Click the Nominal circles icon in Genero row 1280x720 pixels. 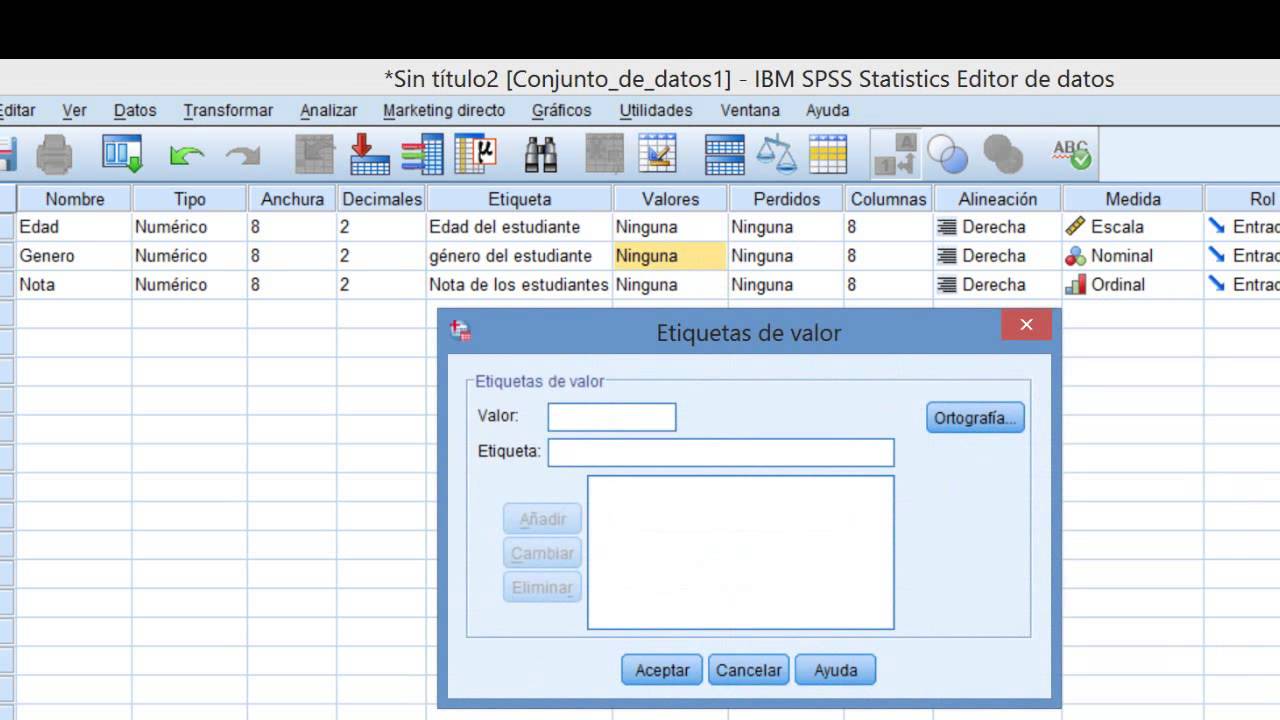[x=1076, y=256]
